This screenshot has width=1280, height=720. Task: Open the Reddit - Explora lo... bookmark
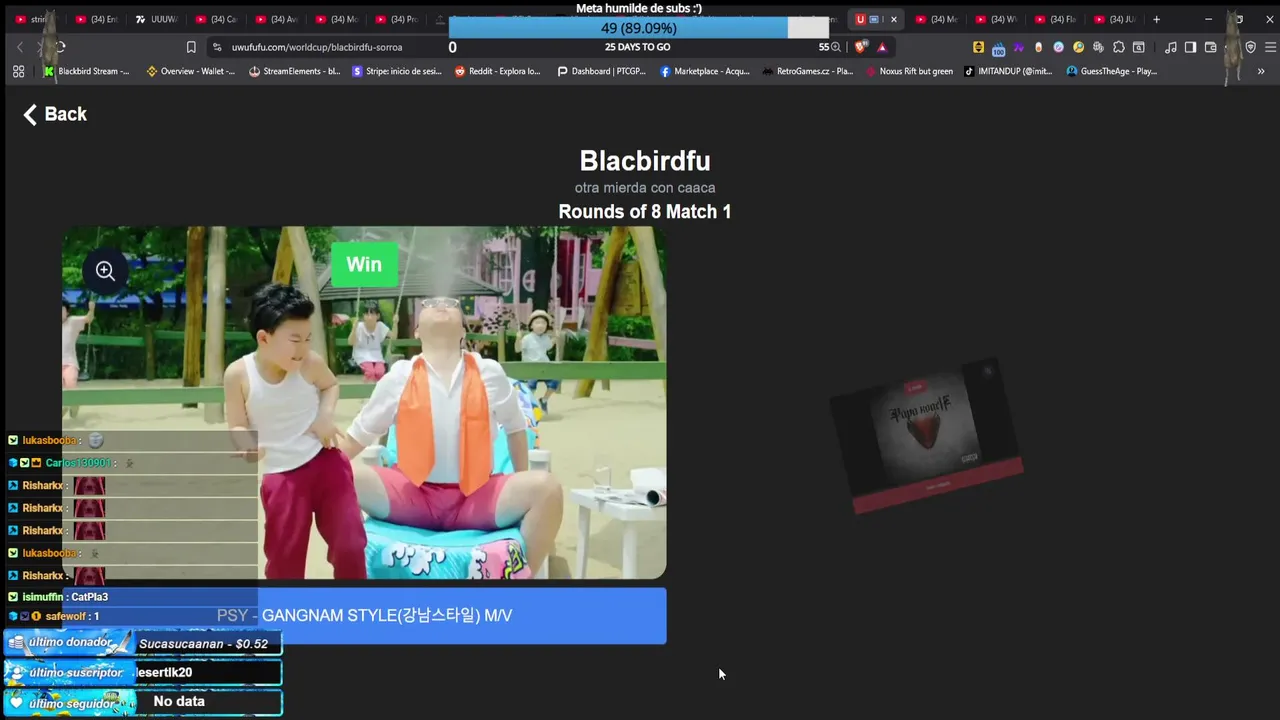click(497, 71)
